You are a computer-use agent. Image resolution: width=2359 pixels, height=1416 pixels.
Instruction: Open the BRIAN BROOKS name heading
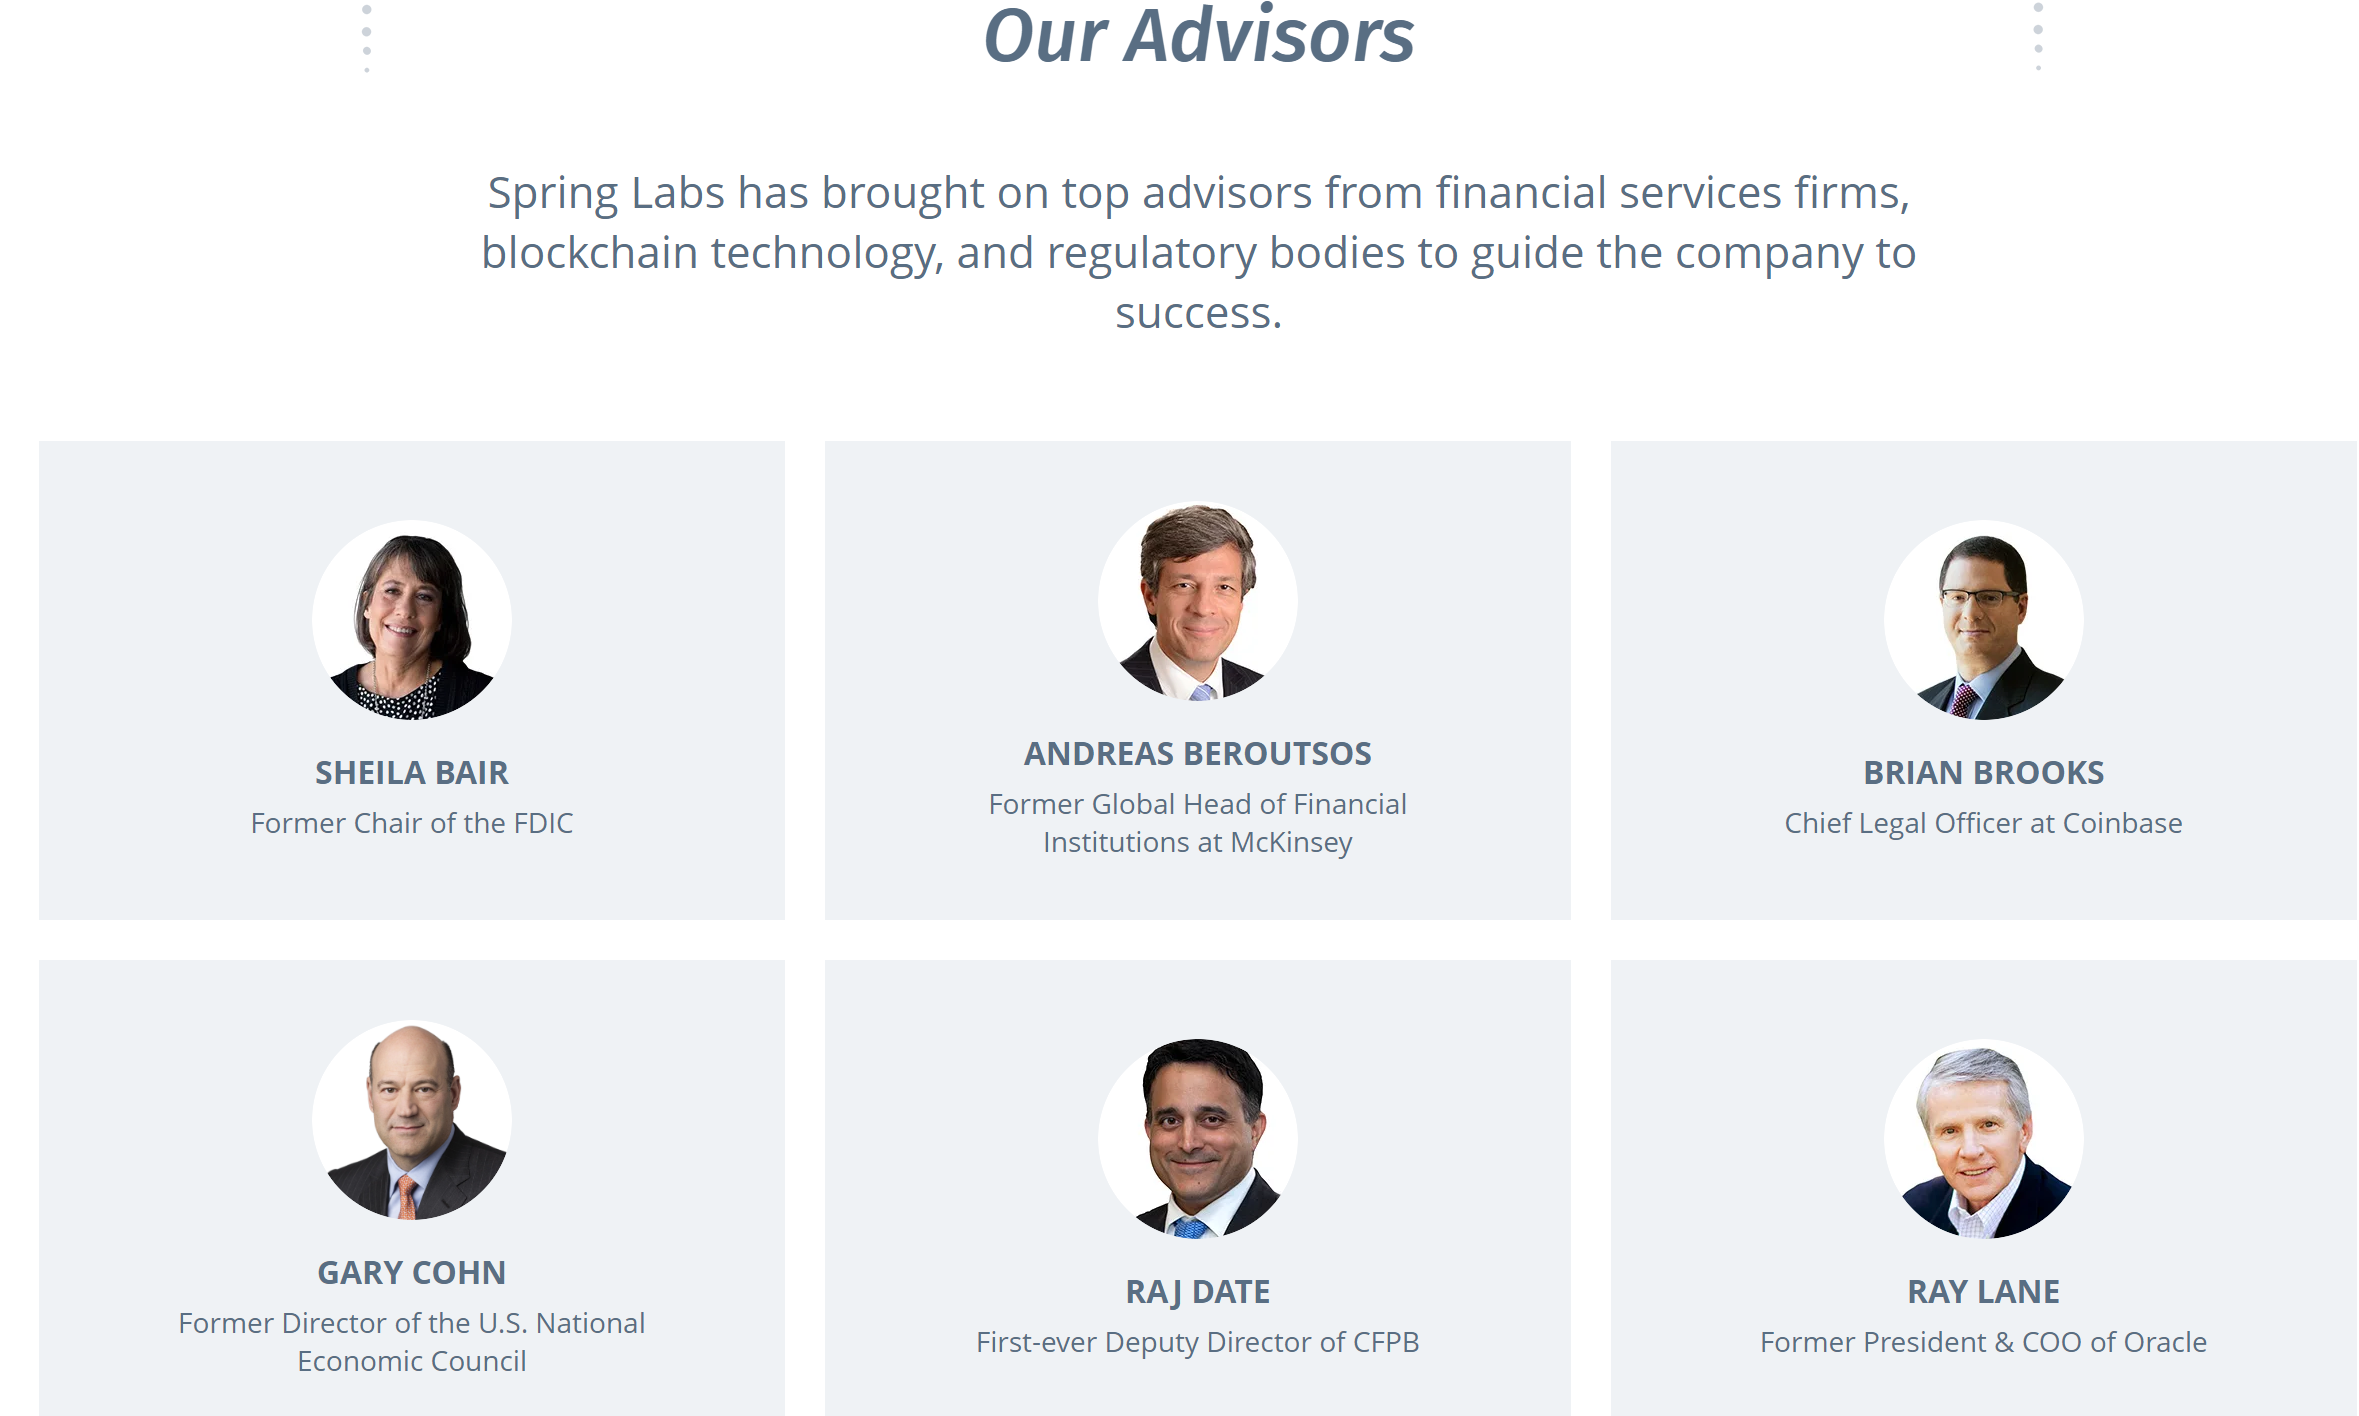[x=1983, y=773]
